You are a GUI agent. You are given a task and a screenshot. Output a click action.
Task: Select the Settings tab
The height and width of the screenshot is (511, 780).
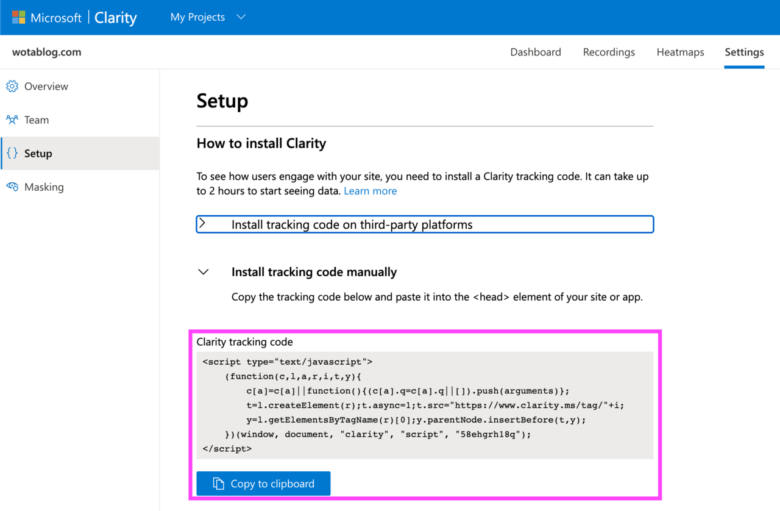(744, 52)
